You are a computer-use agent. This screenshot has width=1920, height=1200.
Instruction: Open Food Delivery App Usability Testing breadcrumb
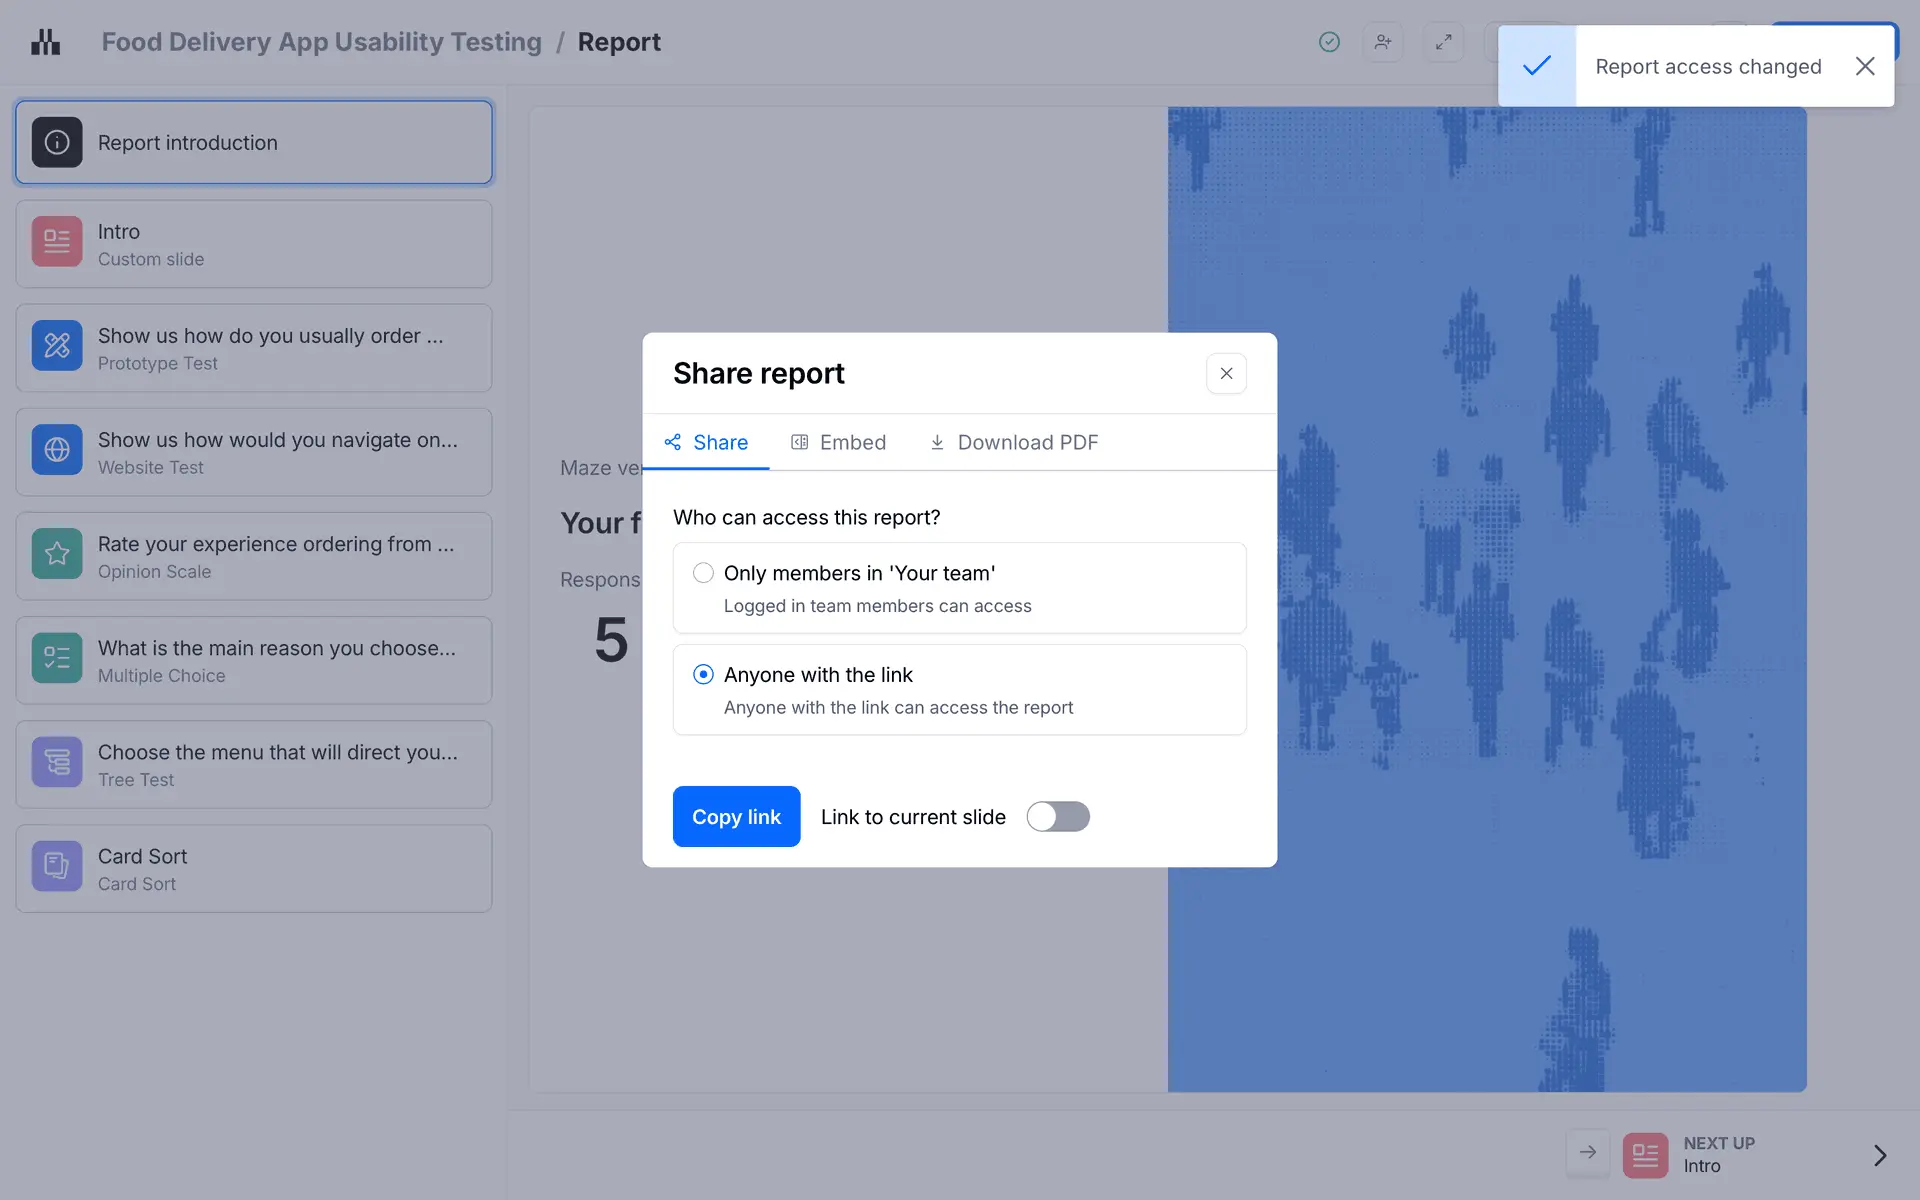(321, 42)
